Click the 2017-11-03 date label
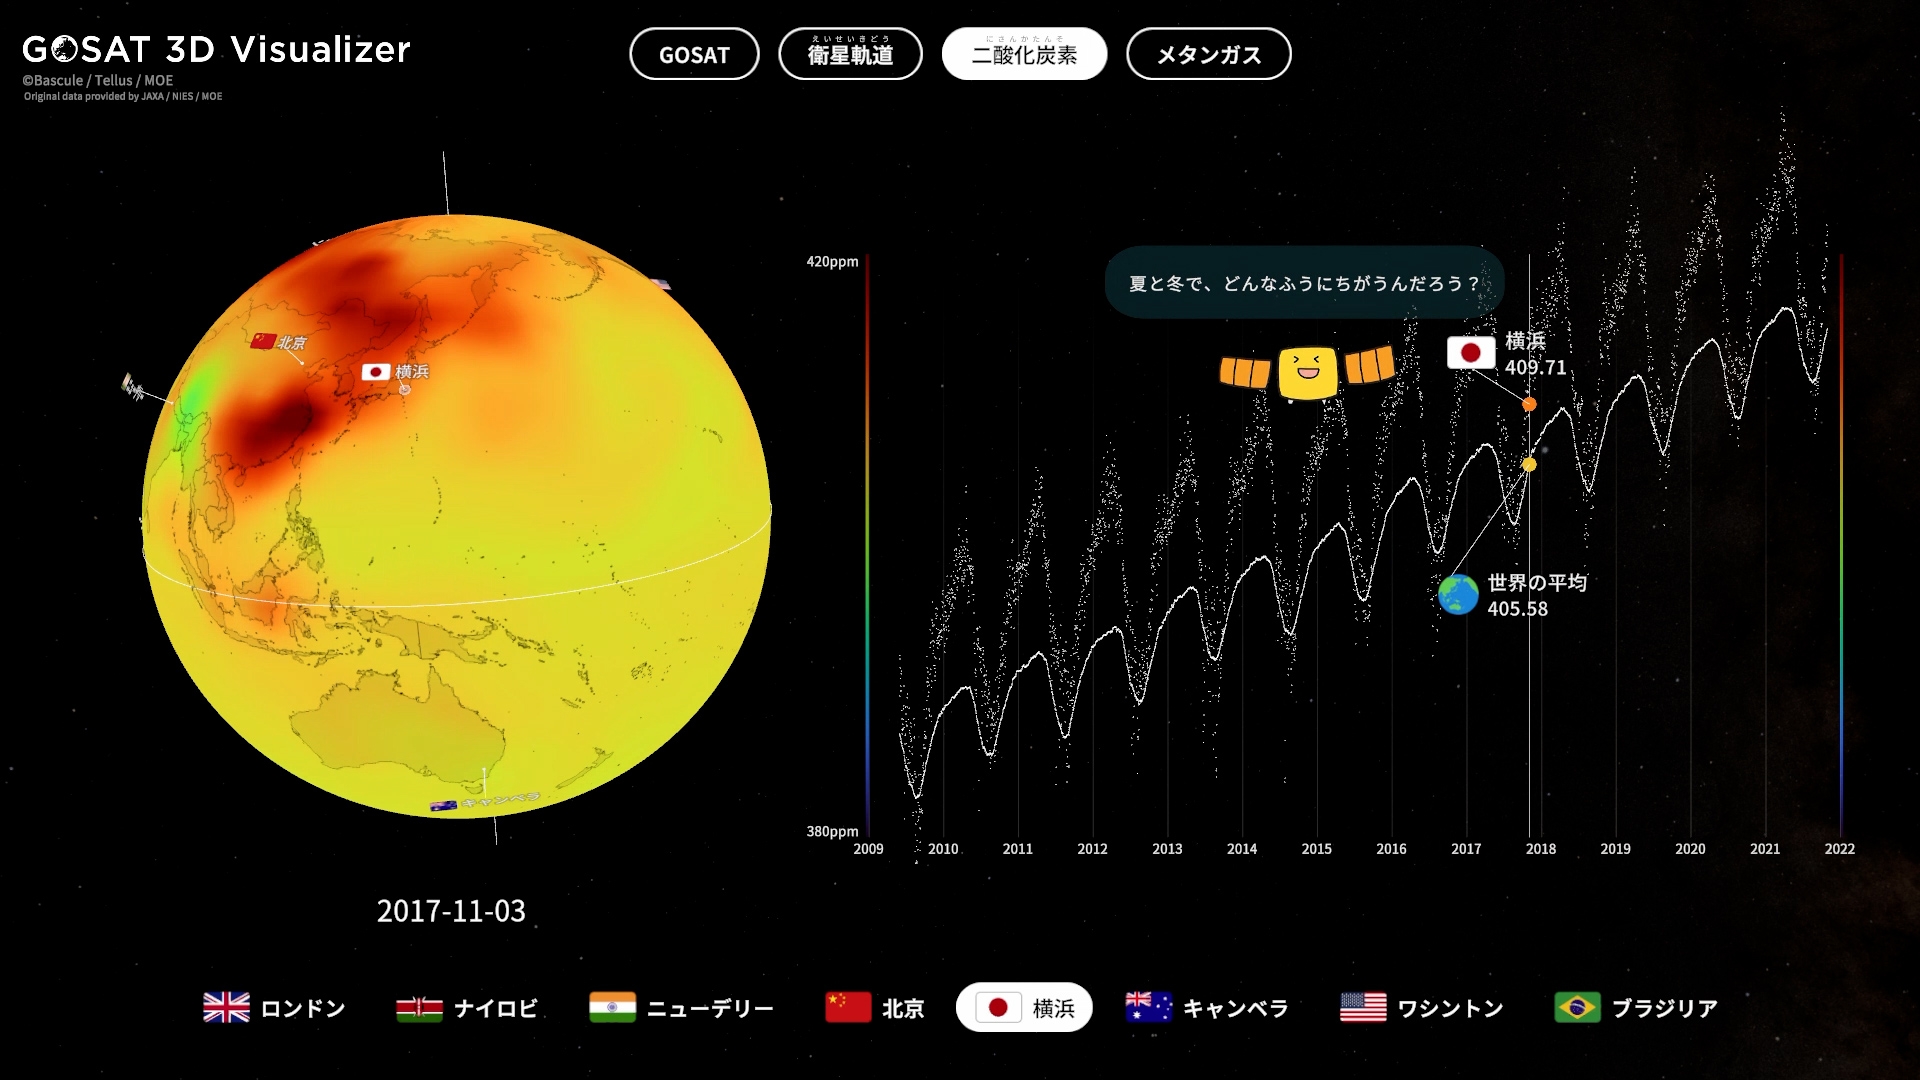The width and height of the screenshot is (1920, 1080). coord(451,911)
